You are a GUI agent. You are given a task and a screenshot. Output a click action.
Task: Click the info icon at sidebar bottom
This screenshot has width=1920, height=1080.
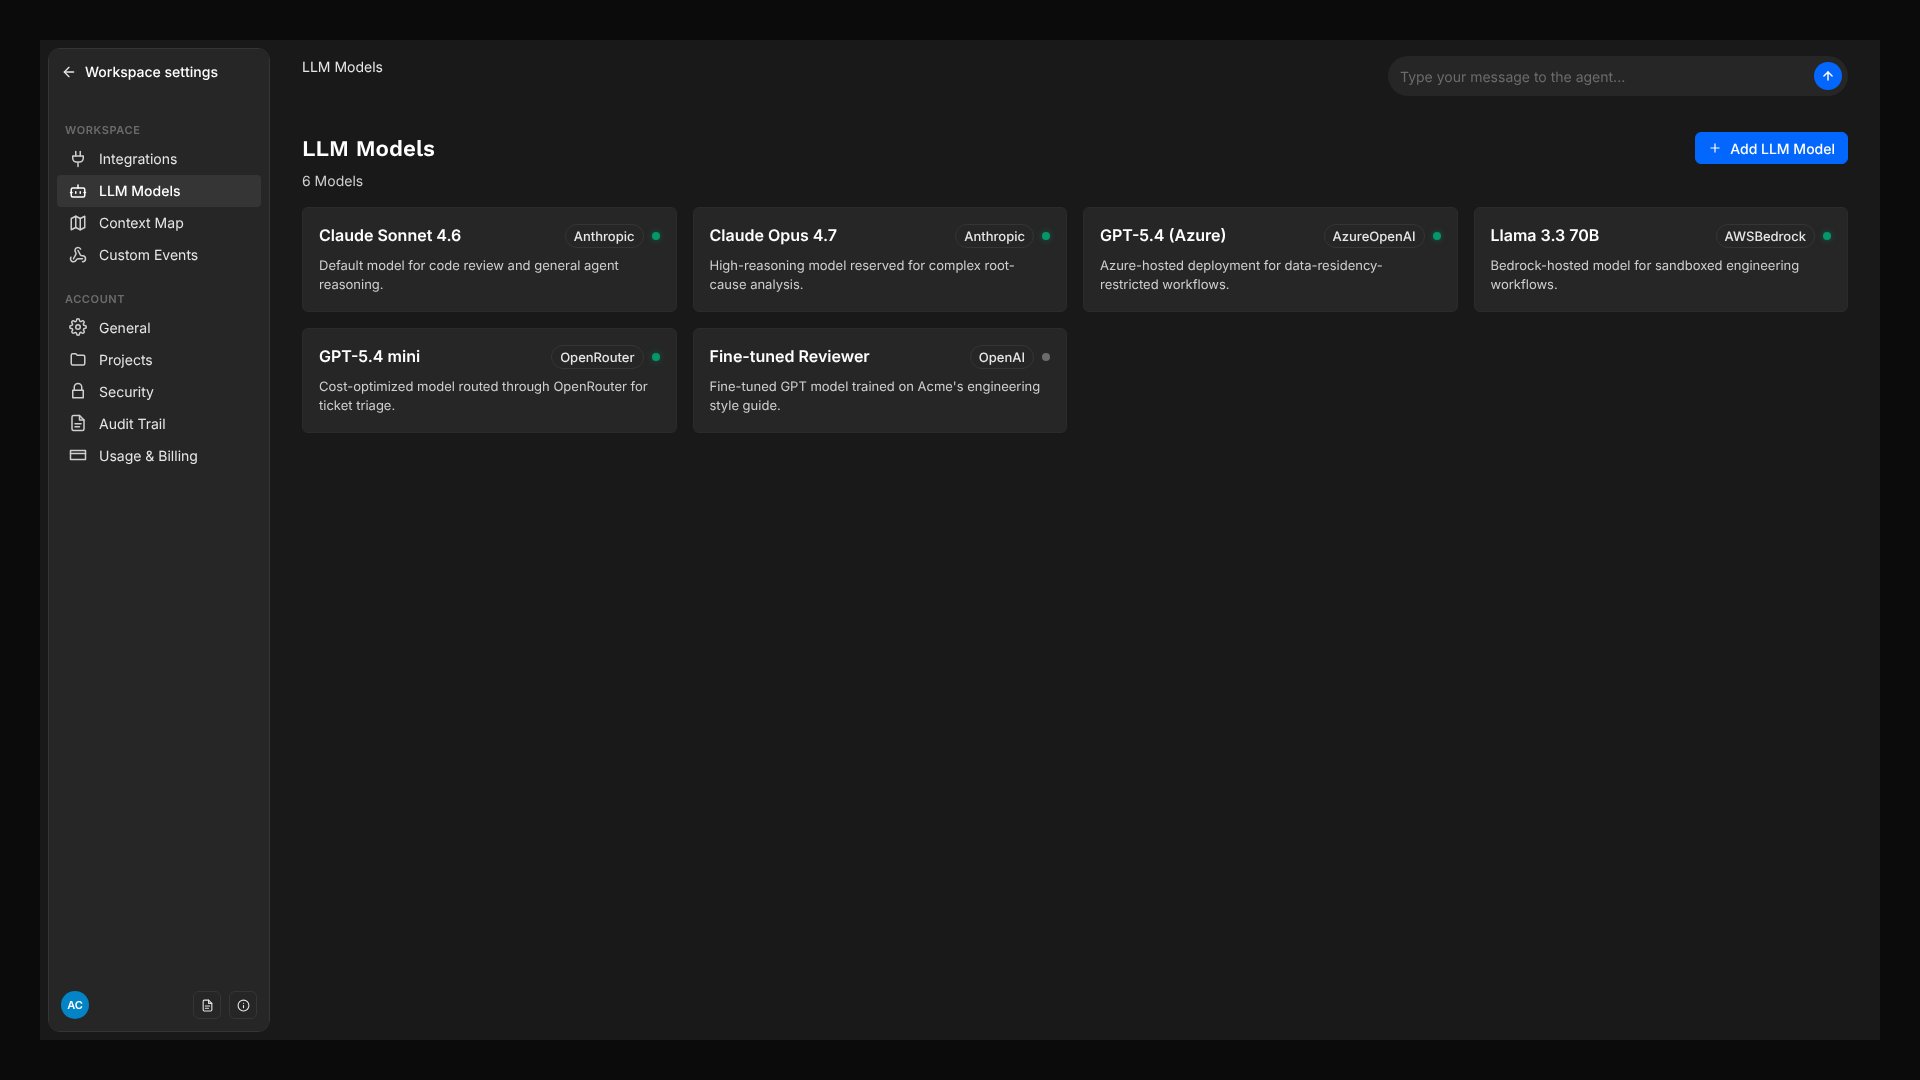click(243, 1005)
